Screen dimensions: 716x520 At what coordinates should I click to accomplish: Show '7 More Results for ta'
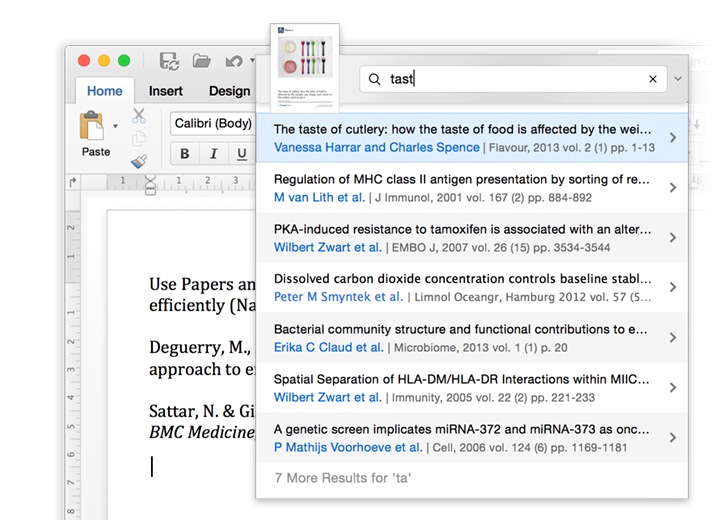point(343,478)
